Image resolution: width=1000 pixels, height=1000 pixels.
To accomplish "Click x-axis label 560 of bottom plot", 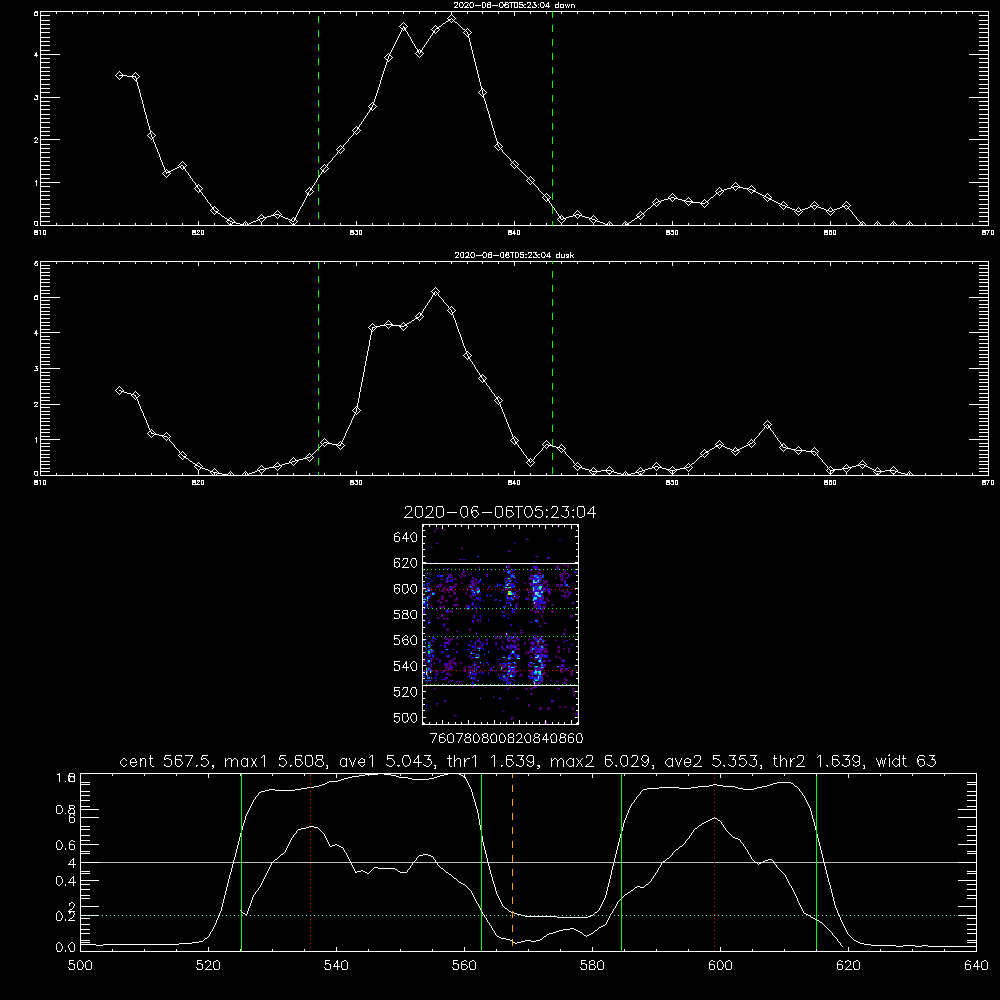I will point(464,966).
